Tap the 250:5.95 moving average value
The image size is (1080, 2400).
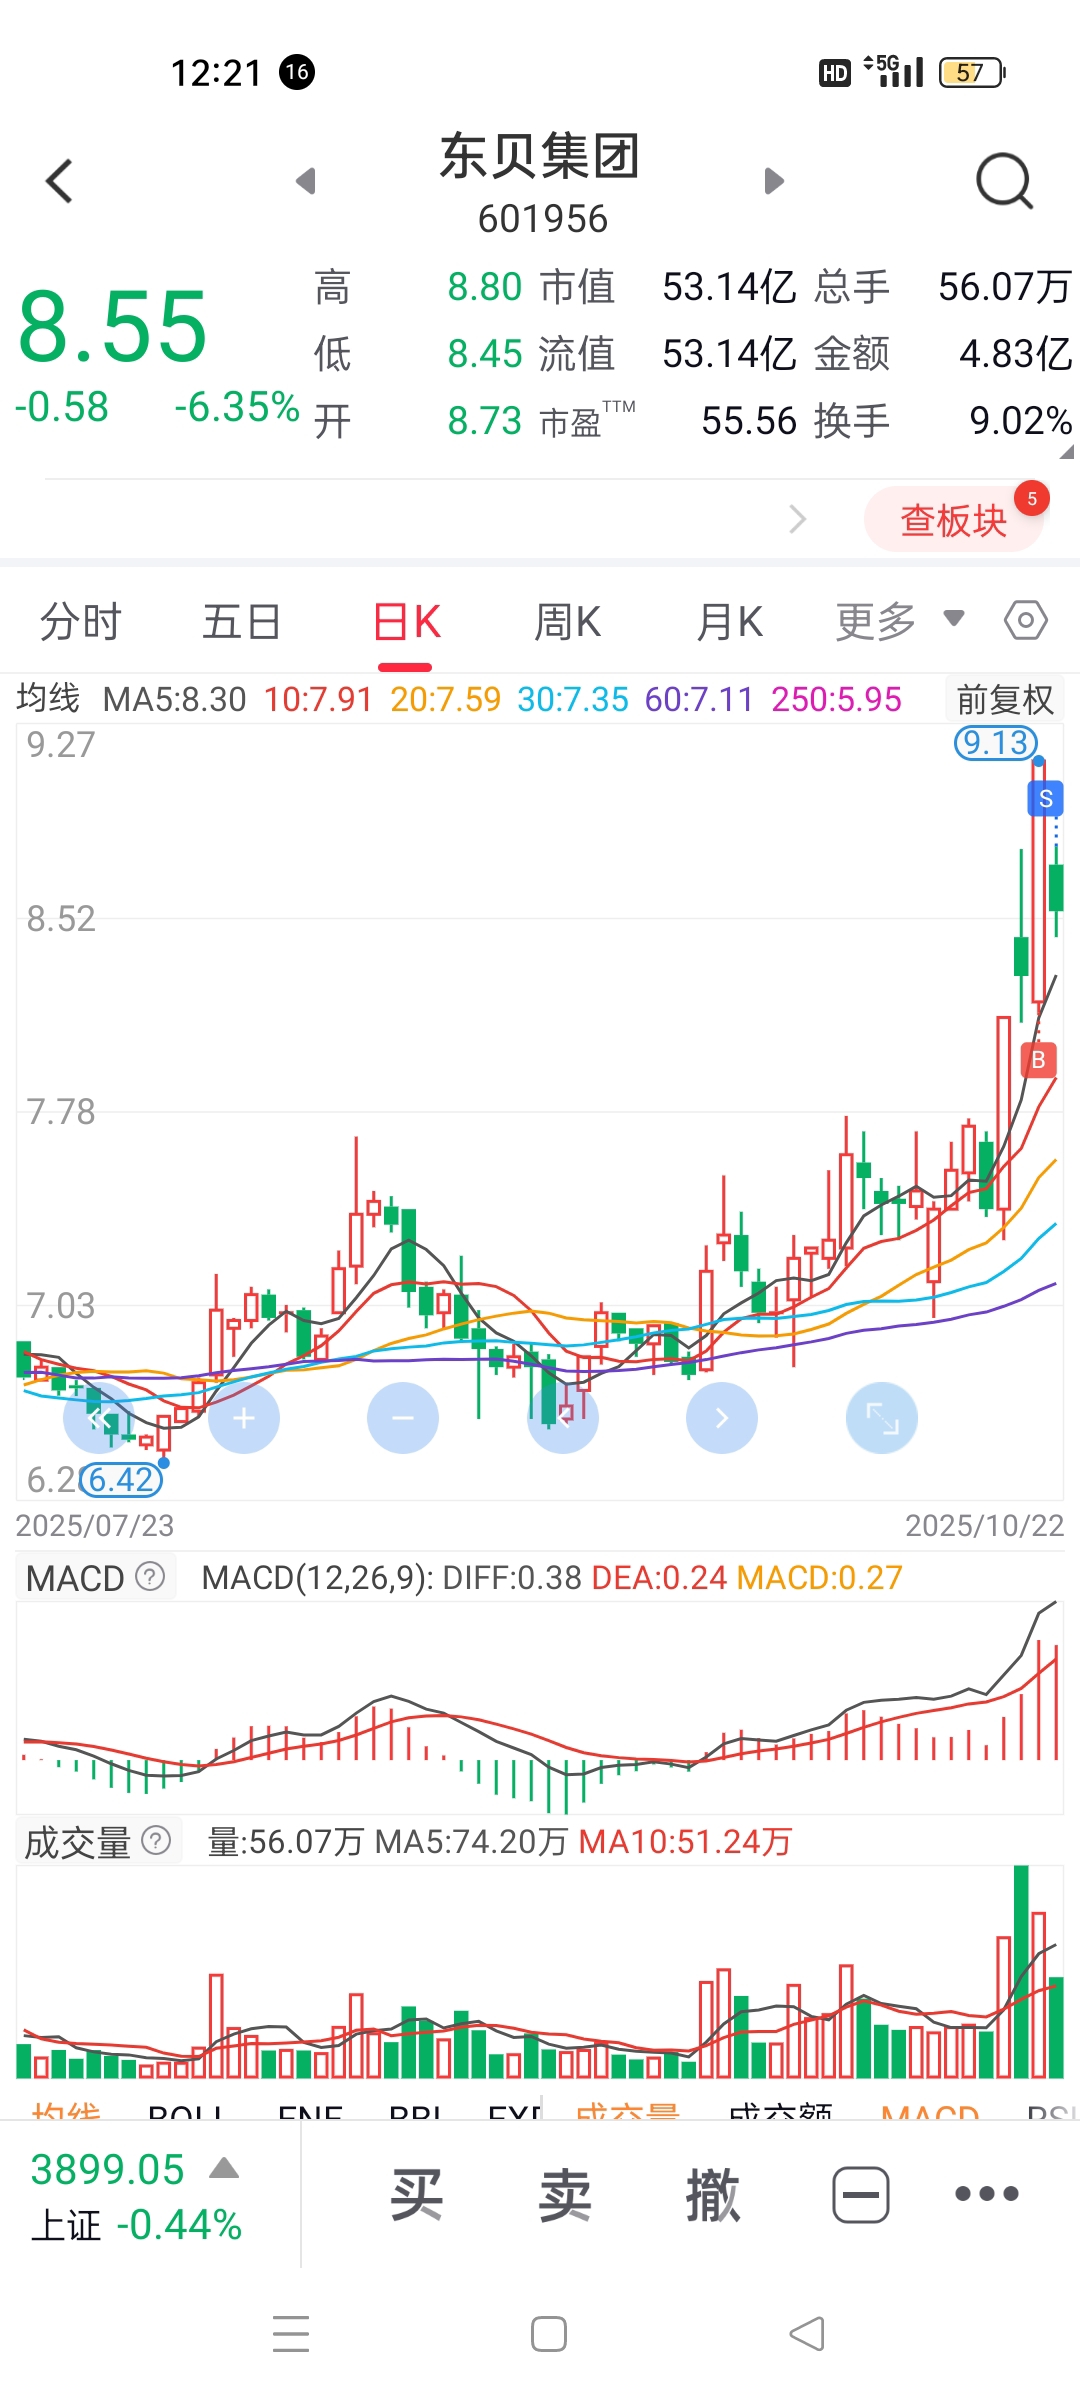(837, 699)
